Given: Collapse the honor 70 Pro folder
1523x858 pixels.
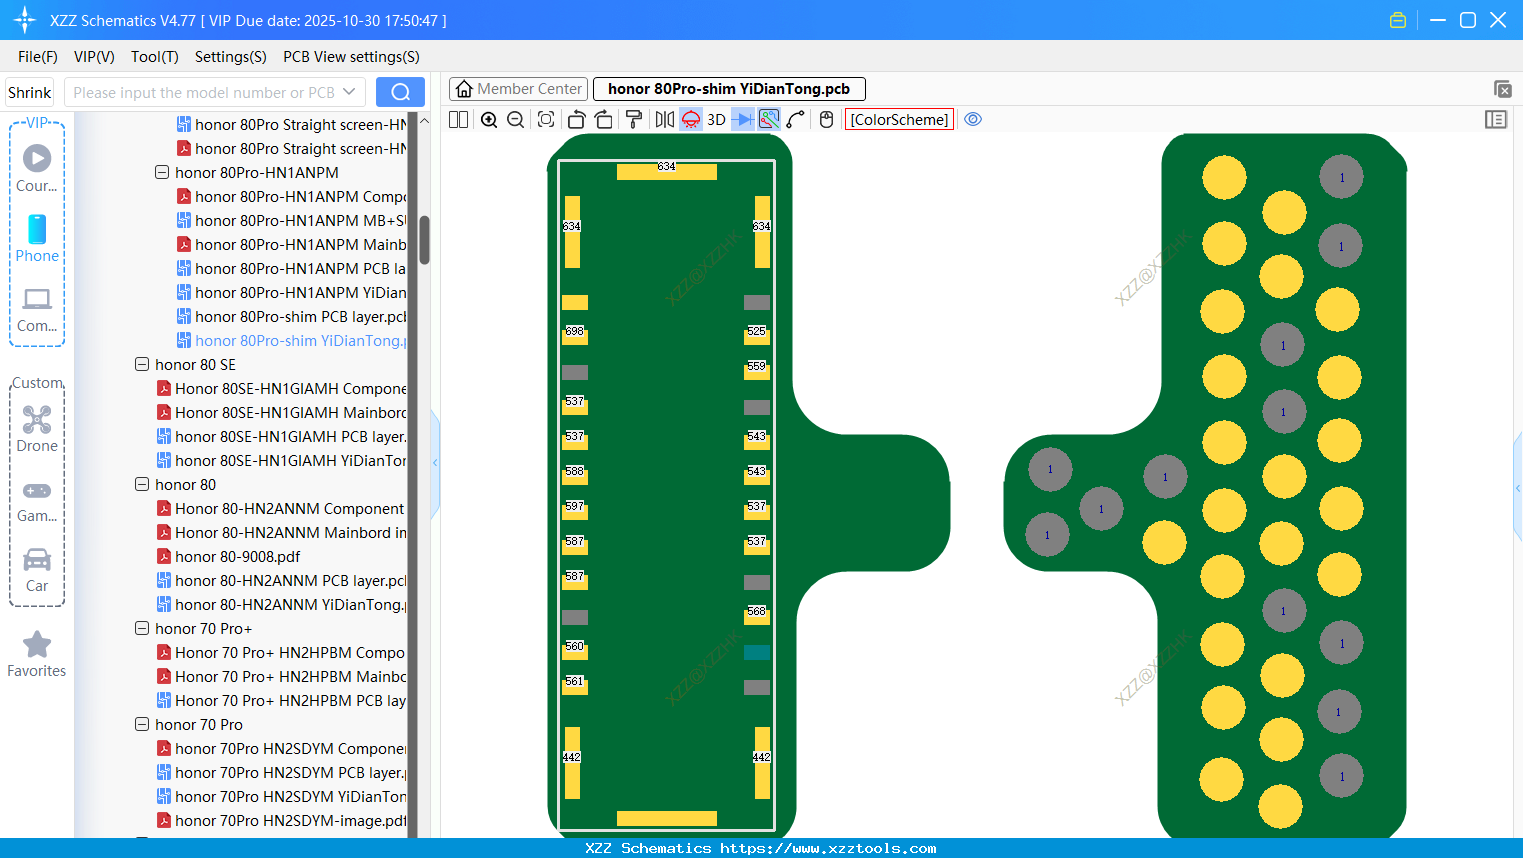Looking at the screenshot, I should click(x=142, y=724).
